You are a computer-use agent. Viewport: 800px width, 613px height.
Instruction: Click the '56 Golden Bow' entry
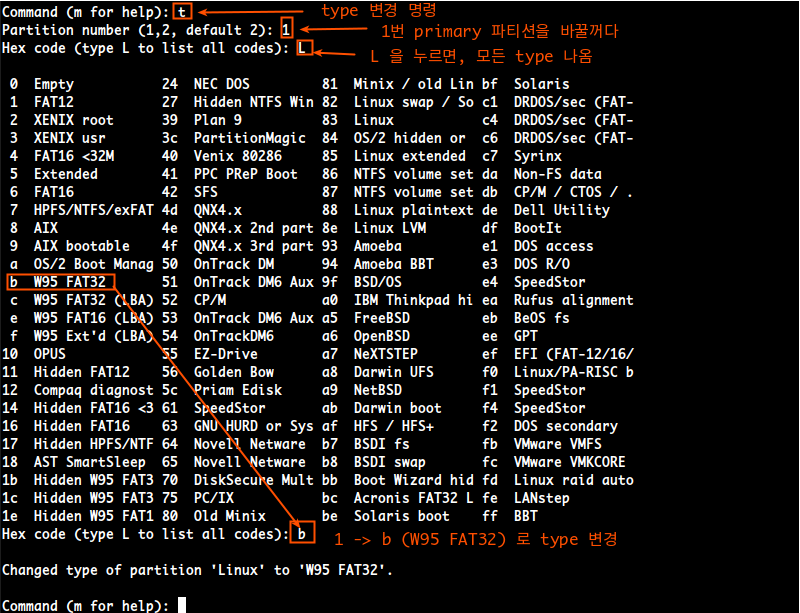[x=218, y=372]
